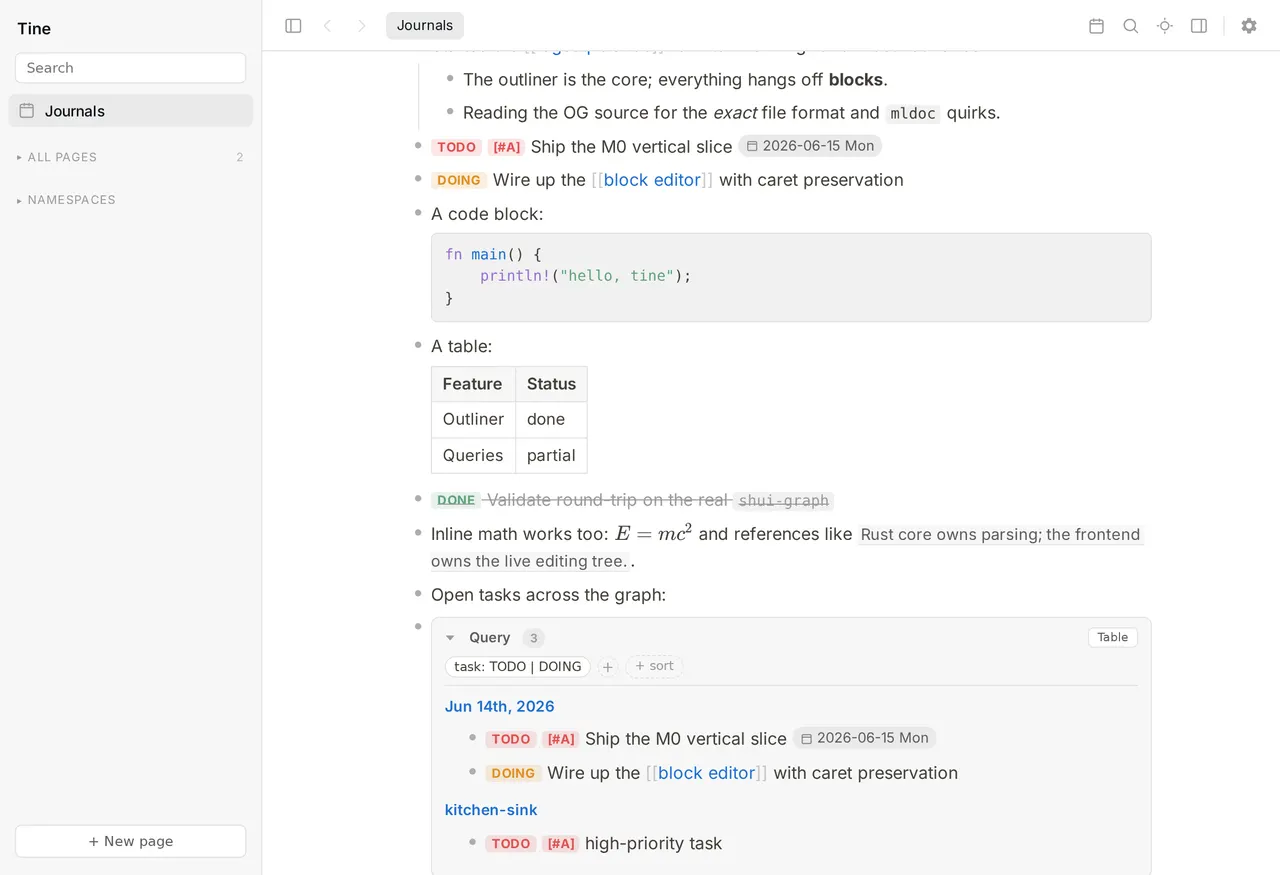The height and width of the screenshot is (875, 1280).
Task: Add a query filter with plus button
Action: [x=607, y=666]
